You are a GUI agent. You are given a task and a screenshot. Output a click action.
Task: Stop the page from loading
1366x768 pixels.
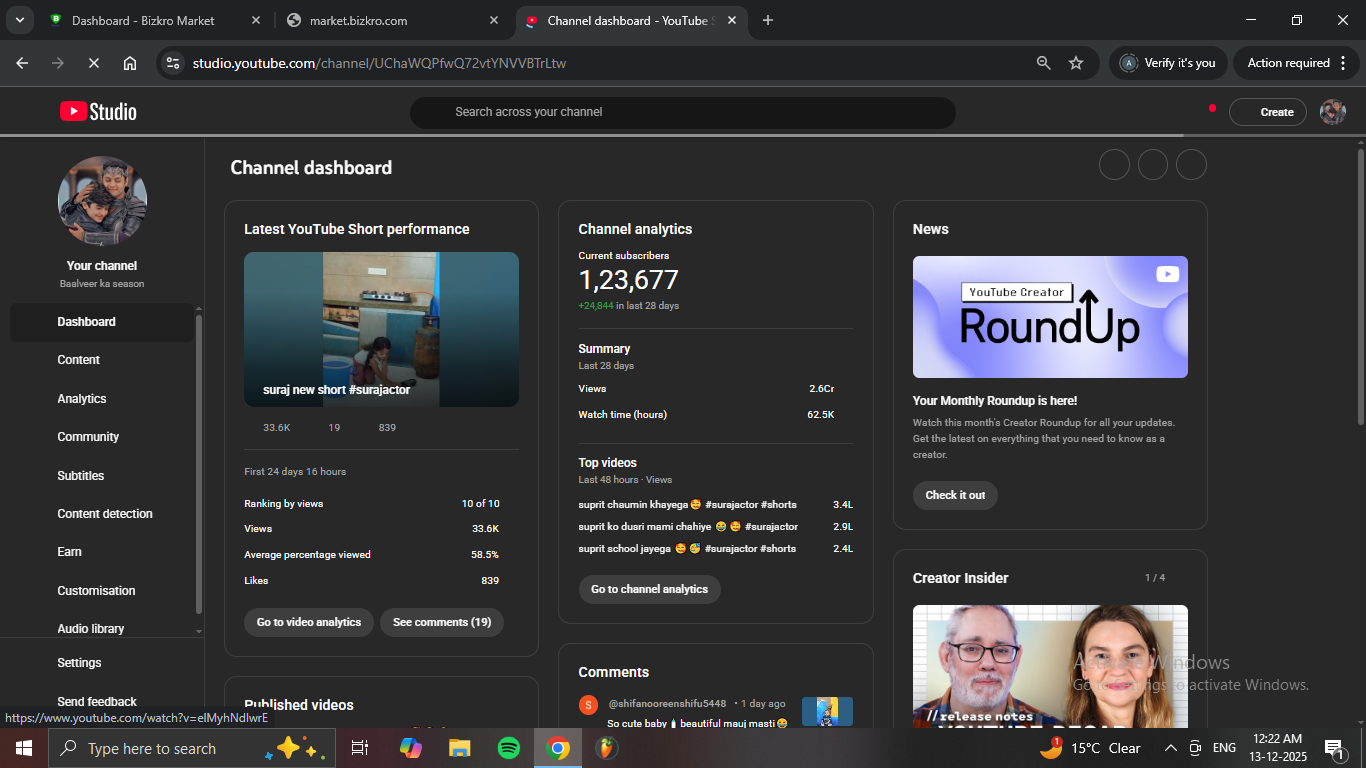click(94, 63)
